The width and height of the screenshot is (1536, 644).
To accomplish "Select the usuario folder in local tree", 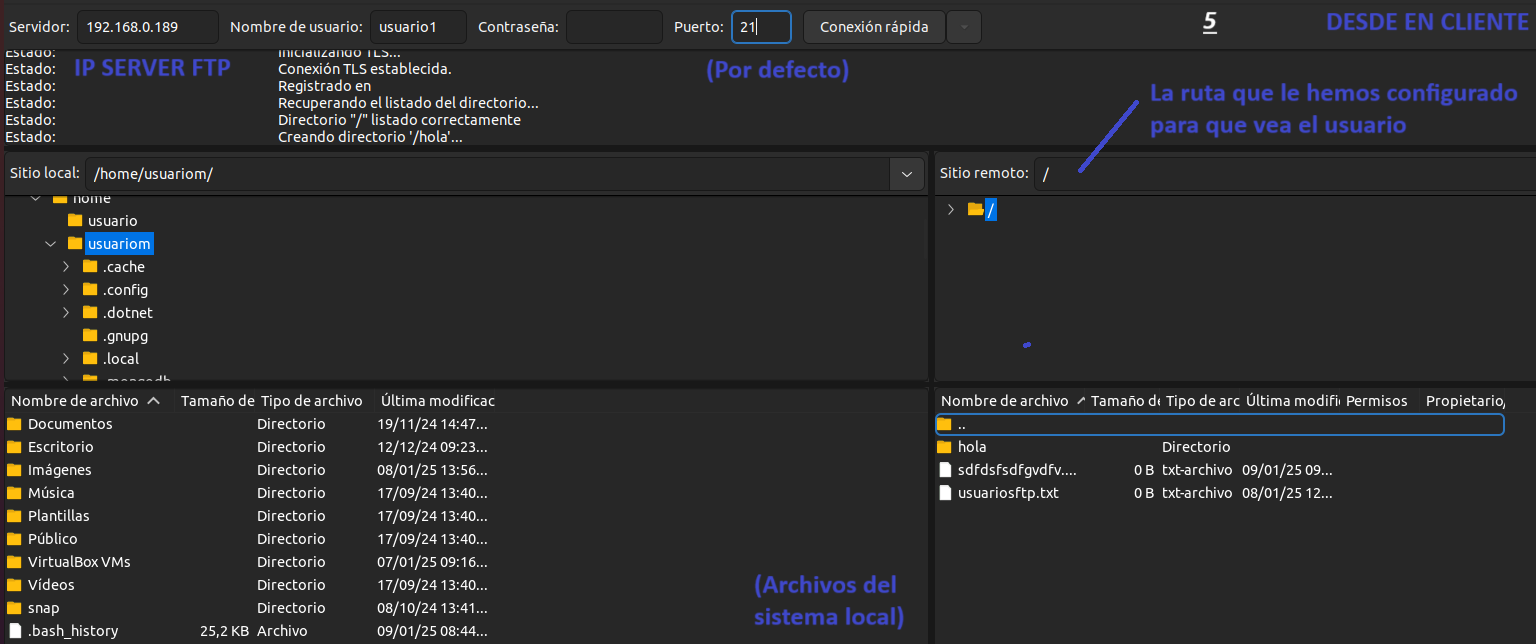I will coord(112,221).
